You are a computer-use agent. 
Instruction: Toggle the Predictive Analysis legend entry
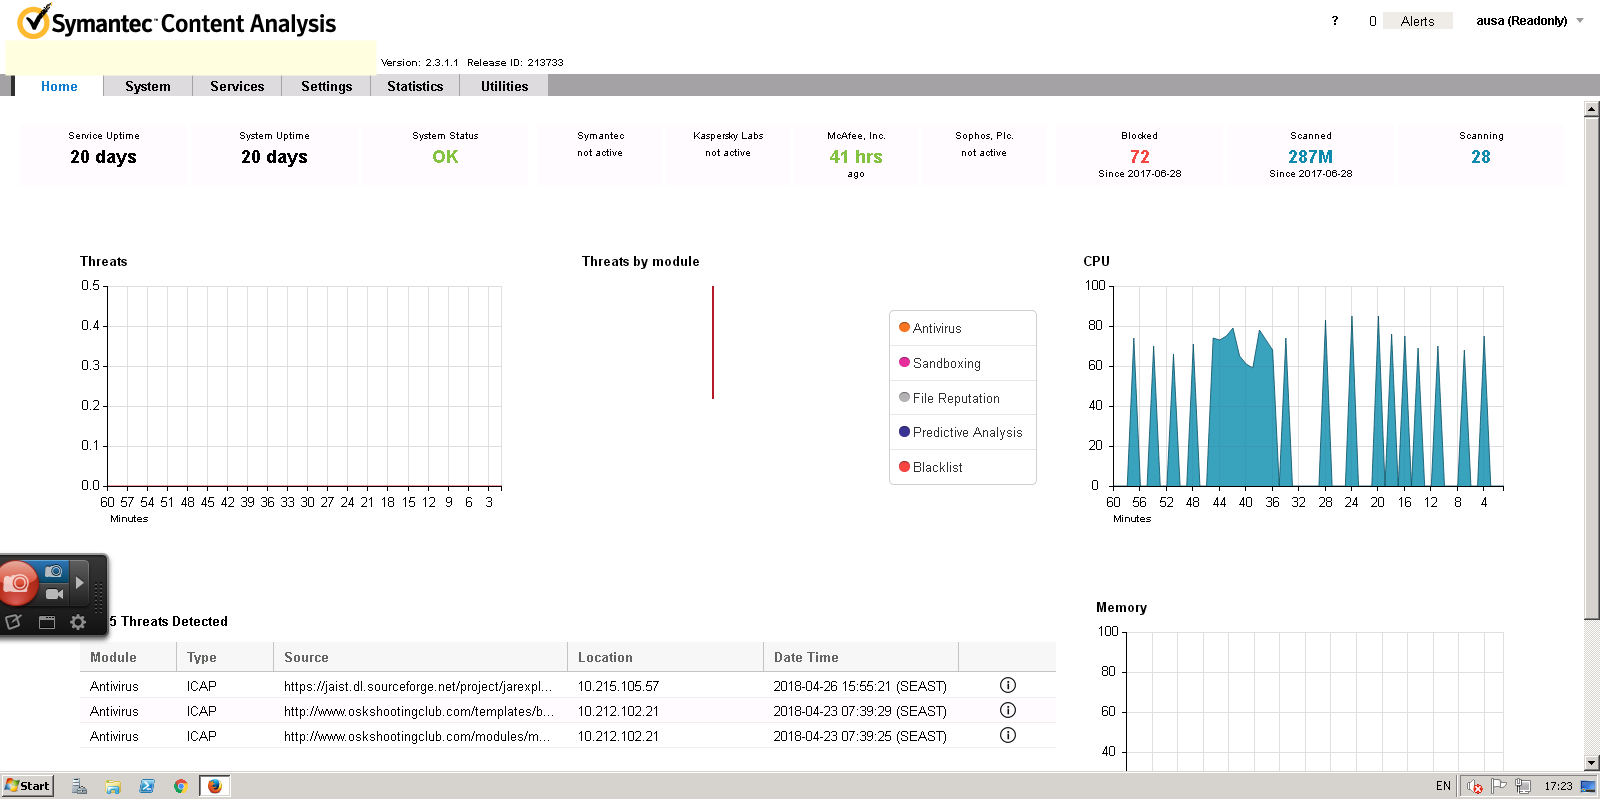(962, 432)
